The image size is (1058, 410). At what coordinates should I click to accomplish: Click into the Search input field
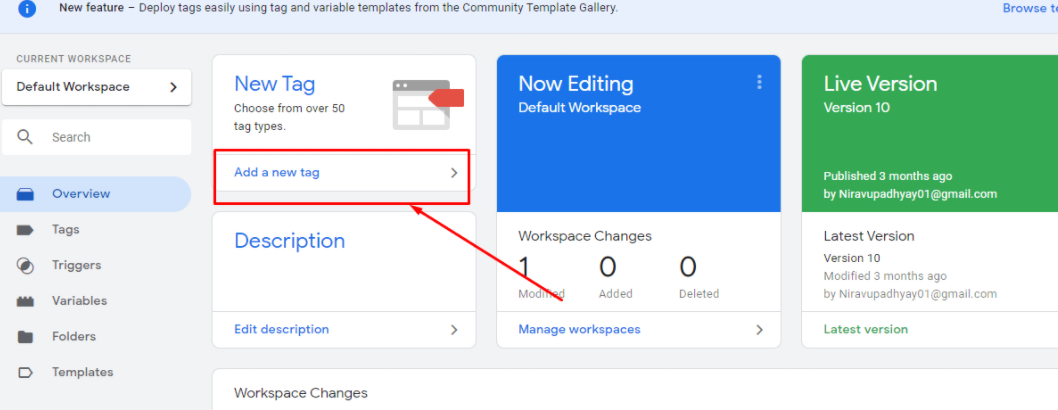96,137
